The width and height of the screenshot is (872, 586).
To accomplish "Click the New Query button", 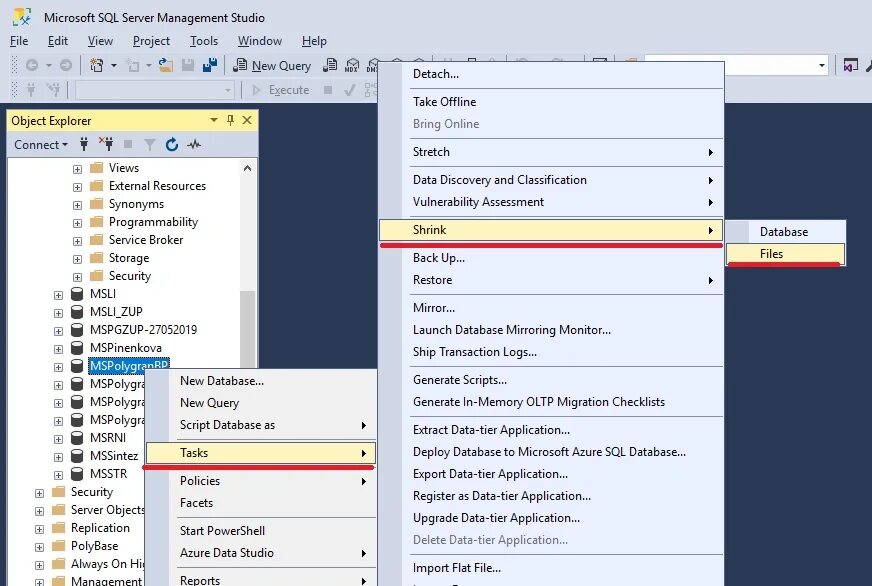I will pyautogui.click(x=272, y=66).
